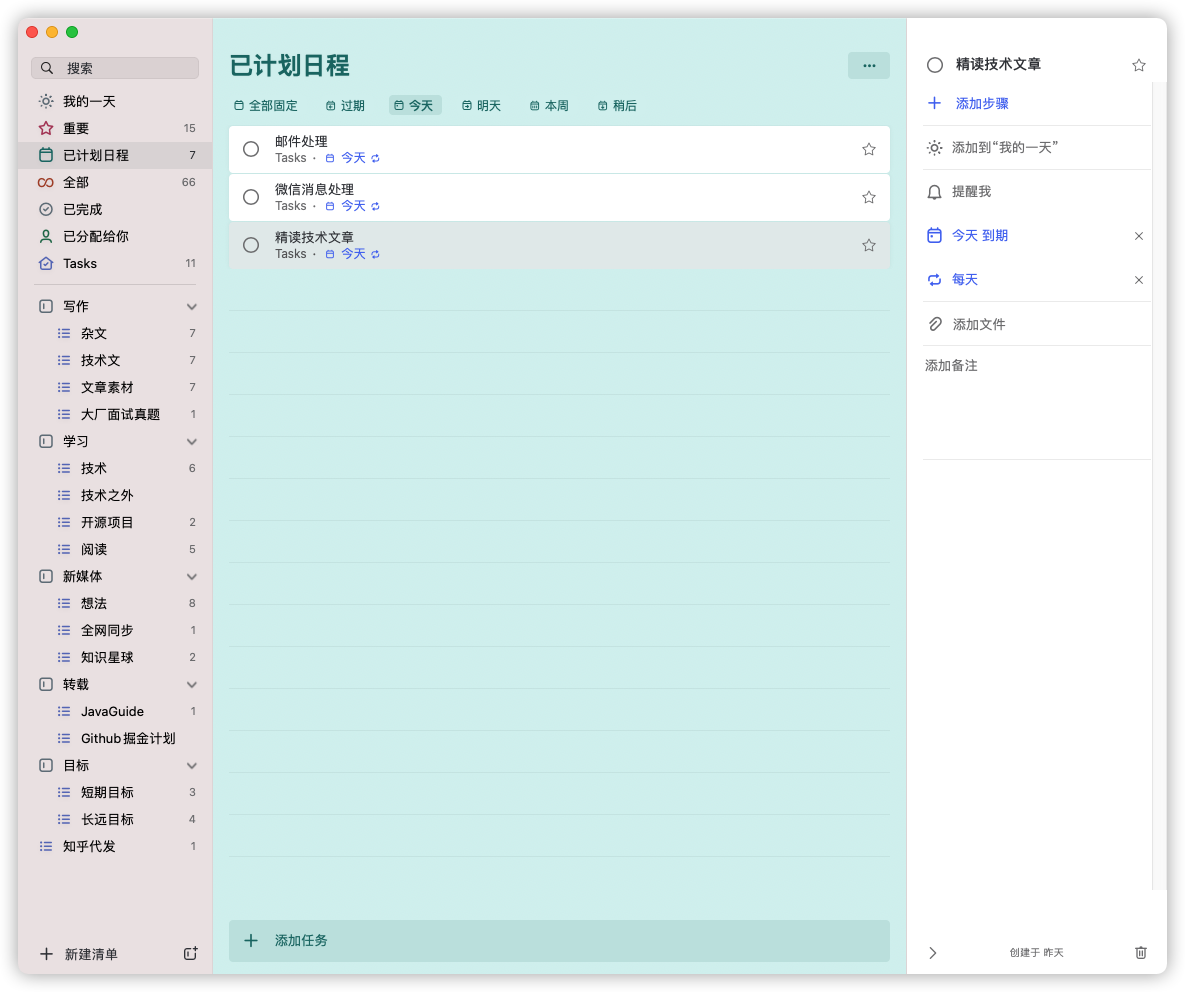Collapse the 新媒体 group chevron
The image size is (1185, 992).
pyautogui.click(x=192, y=577)
